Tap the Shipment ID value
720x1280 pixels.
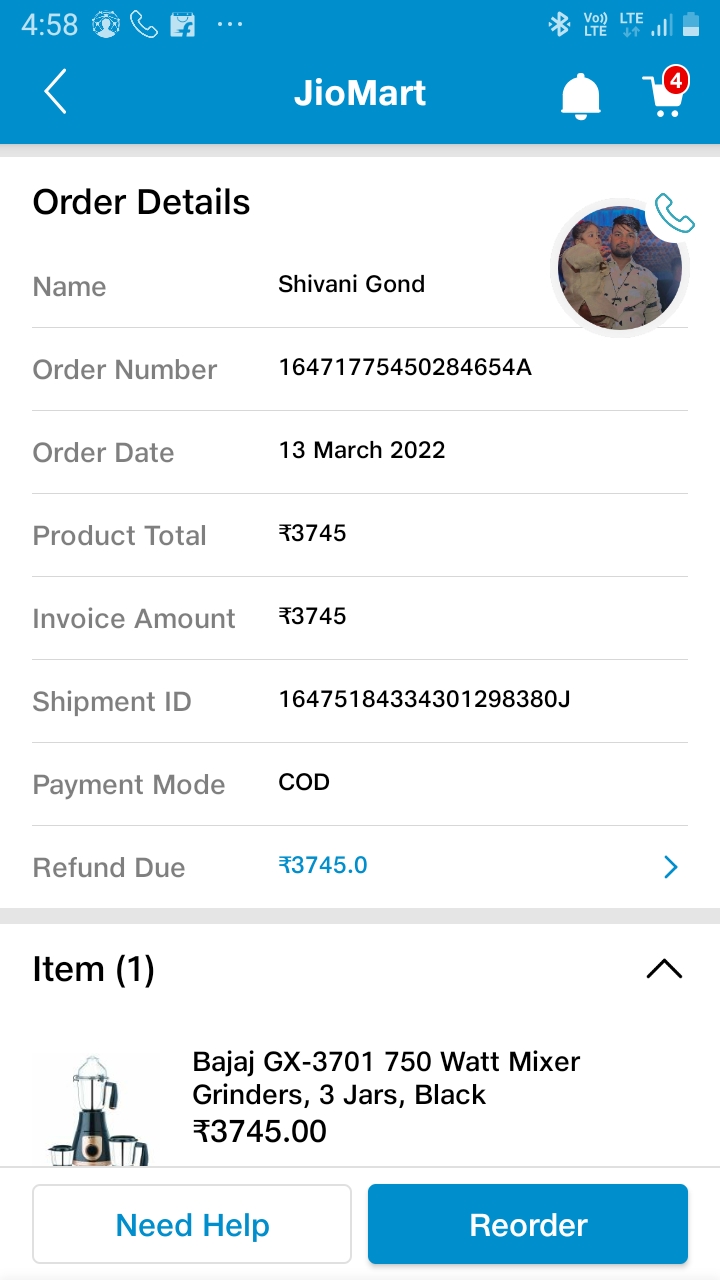pyautogui.click(x=424, y=699)
